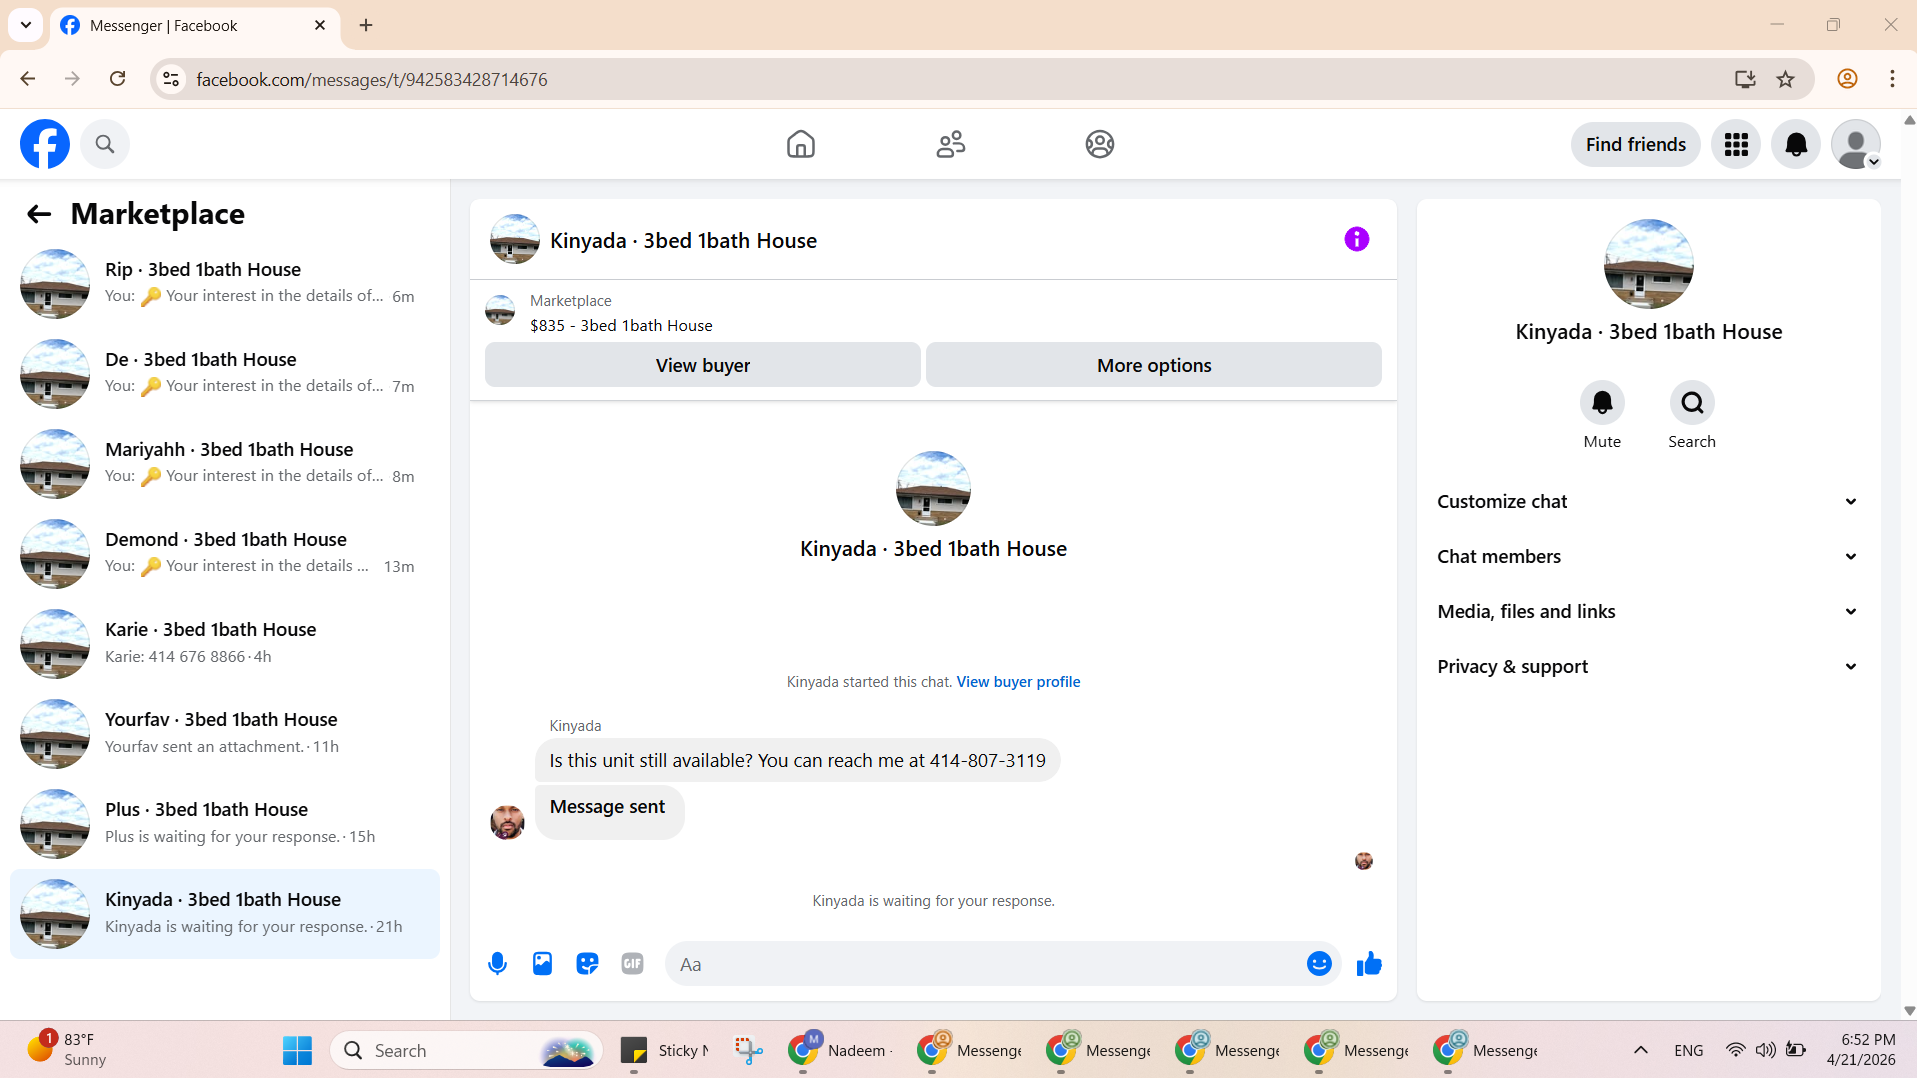Click the Message sent bubble
The width and height of the screenshot is (1917, 1078).
609,811
